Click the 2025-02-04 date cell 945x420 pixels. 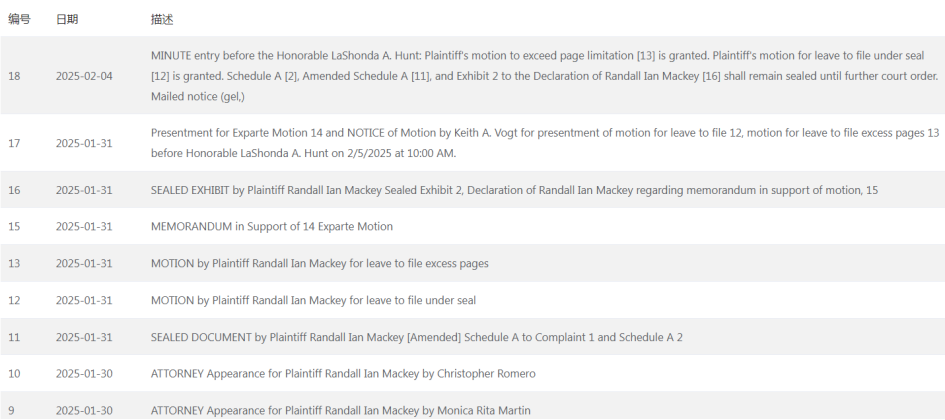[84, 76]
